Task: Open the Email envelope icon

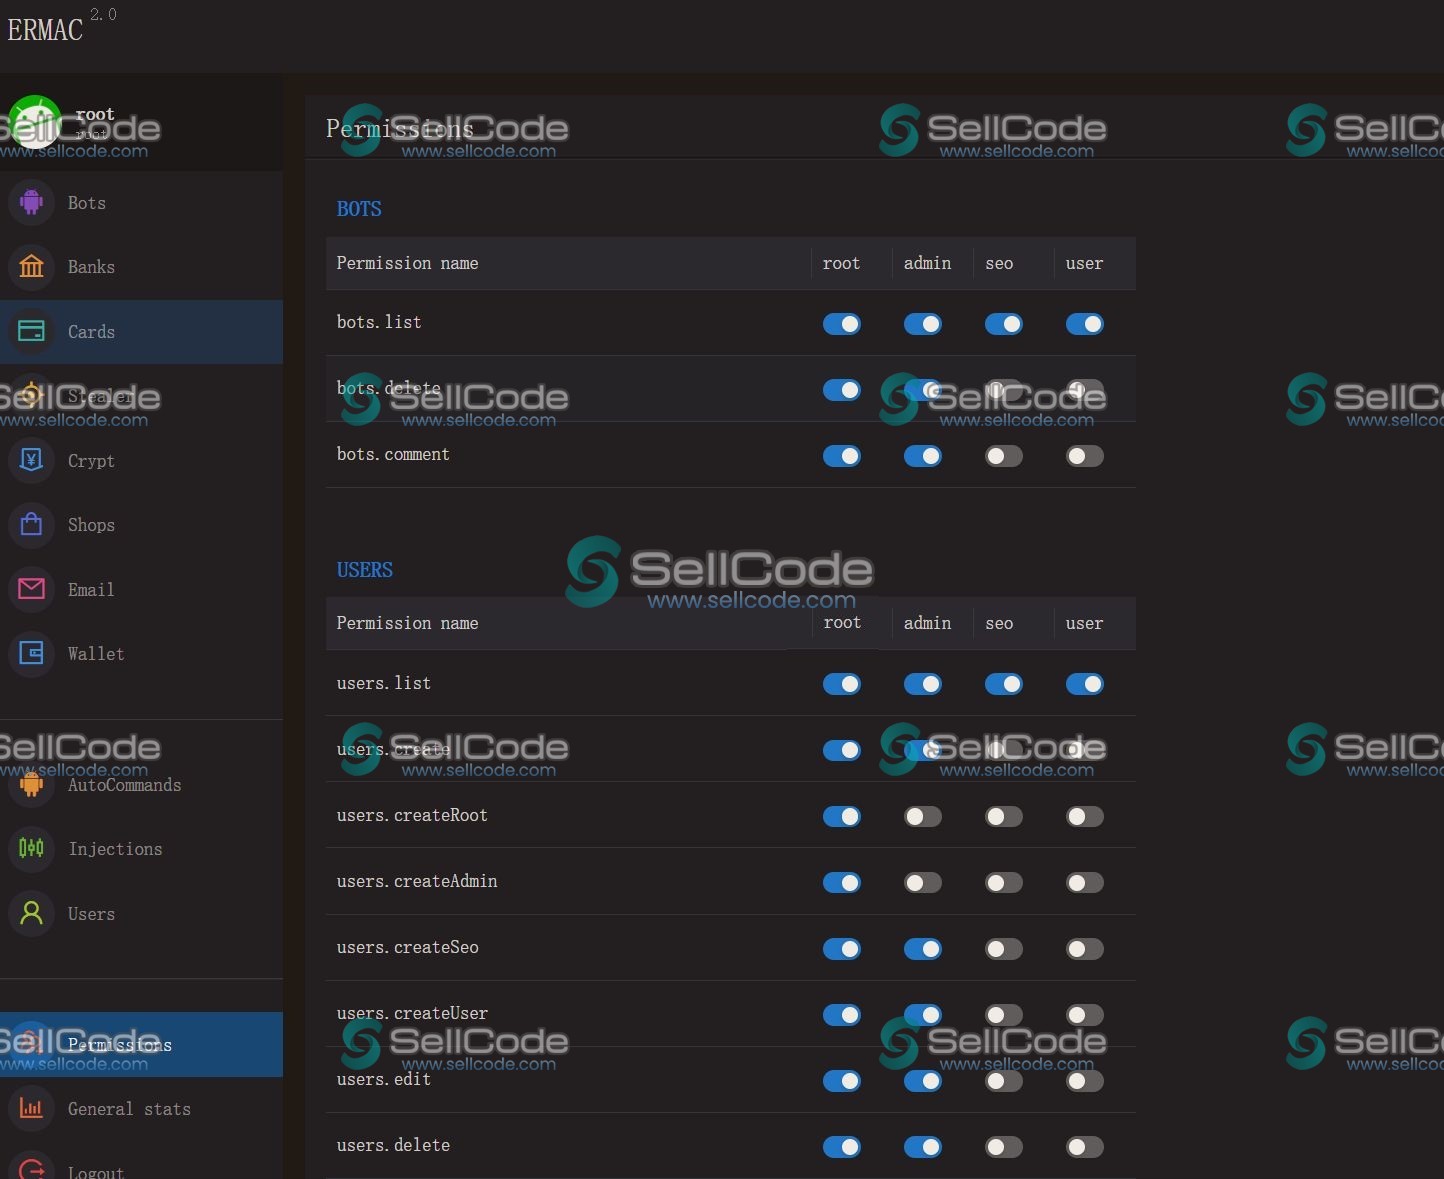Action: (x=31, y=589)
